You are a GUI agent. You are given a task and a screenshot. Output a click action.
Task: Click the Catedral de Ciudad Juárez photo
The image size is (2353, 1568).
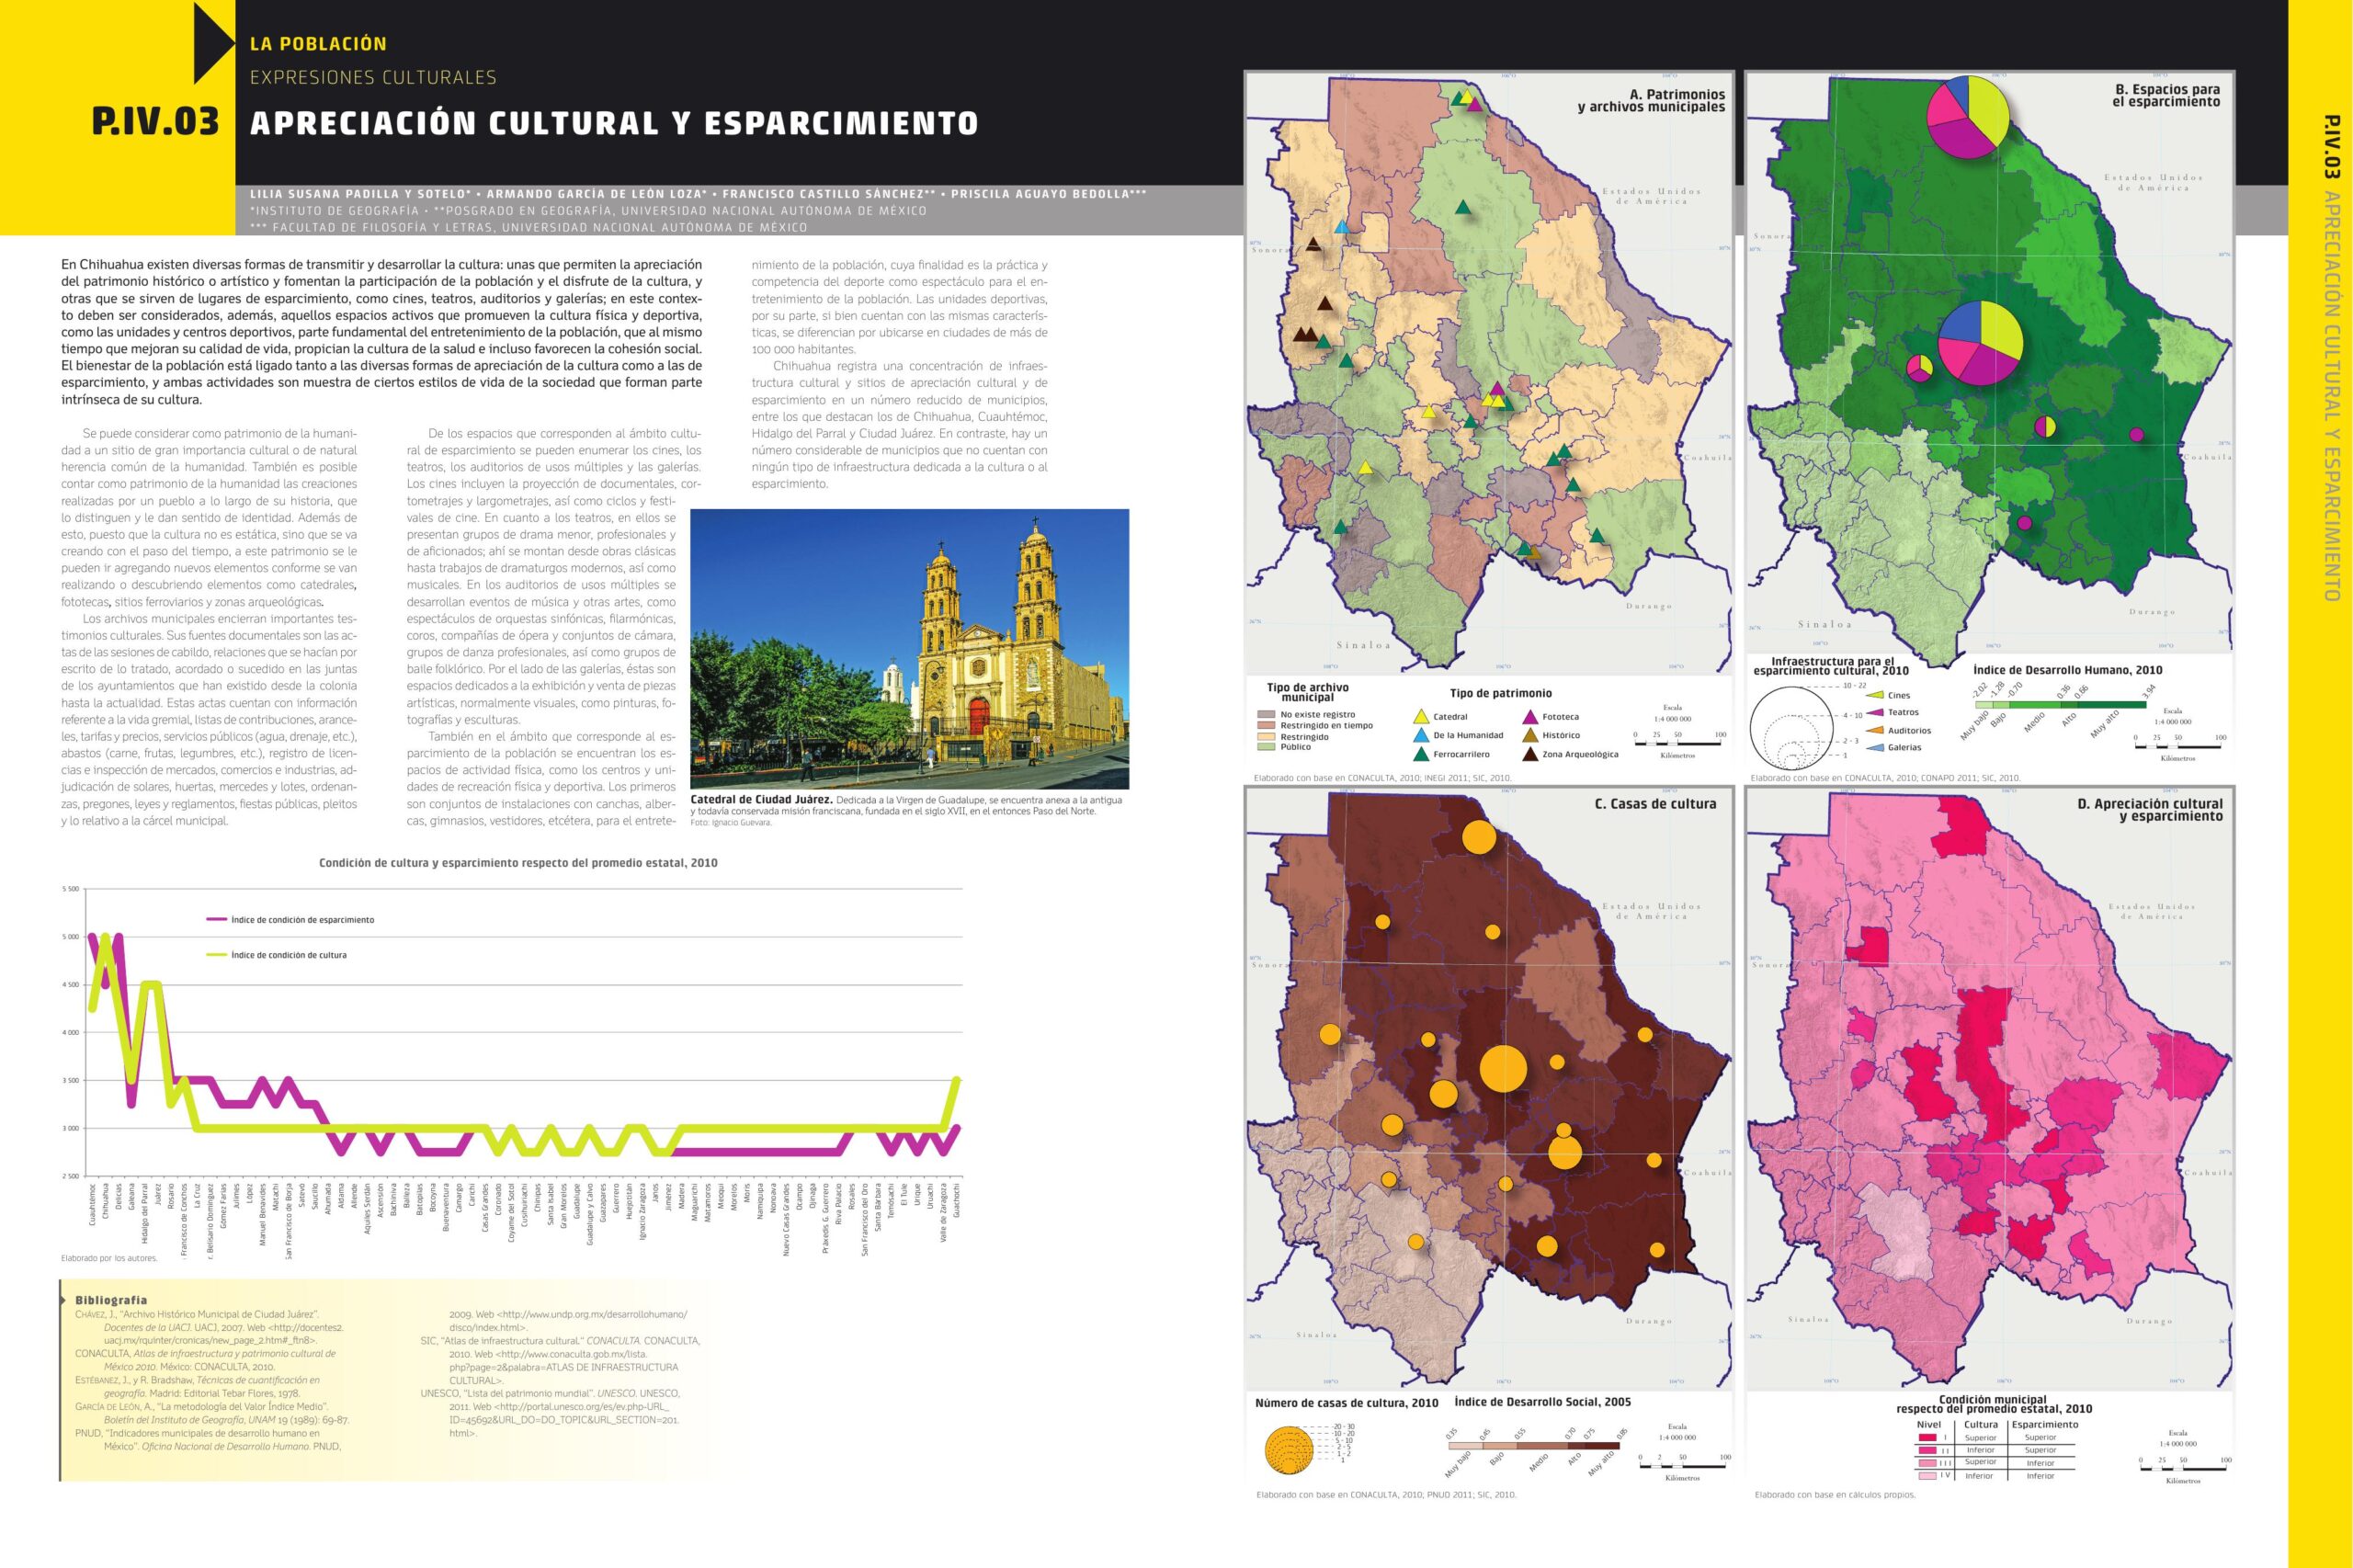(x=909, y=649)
